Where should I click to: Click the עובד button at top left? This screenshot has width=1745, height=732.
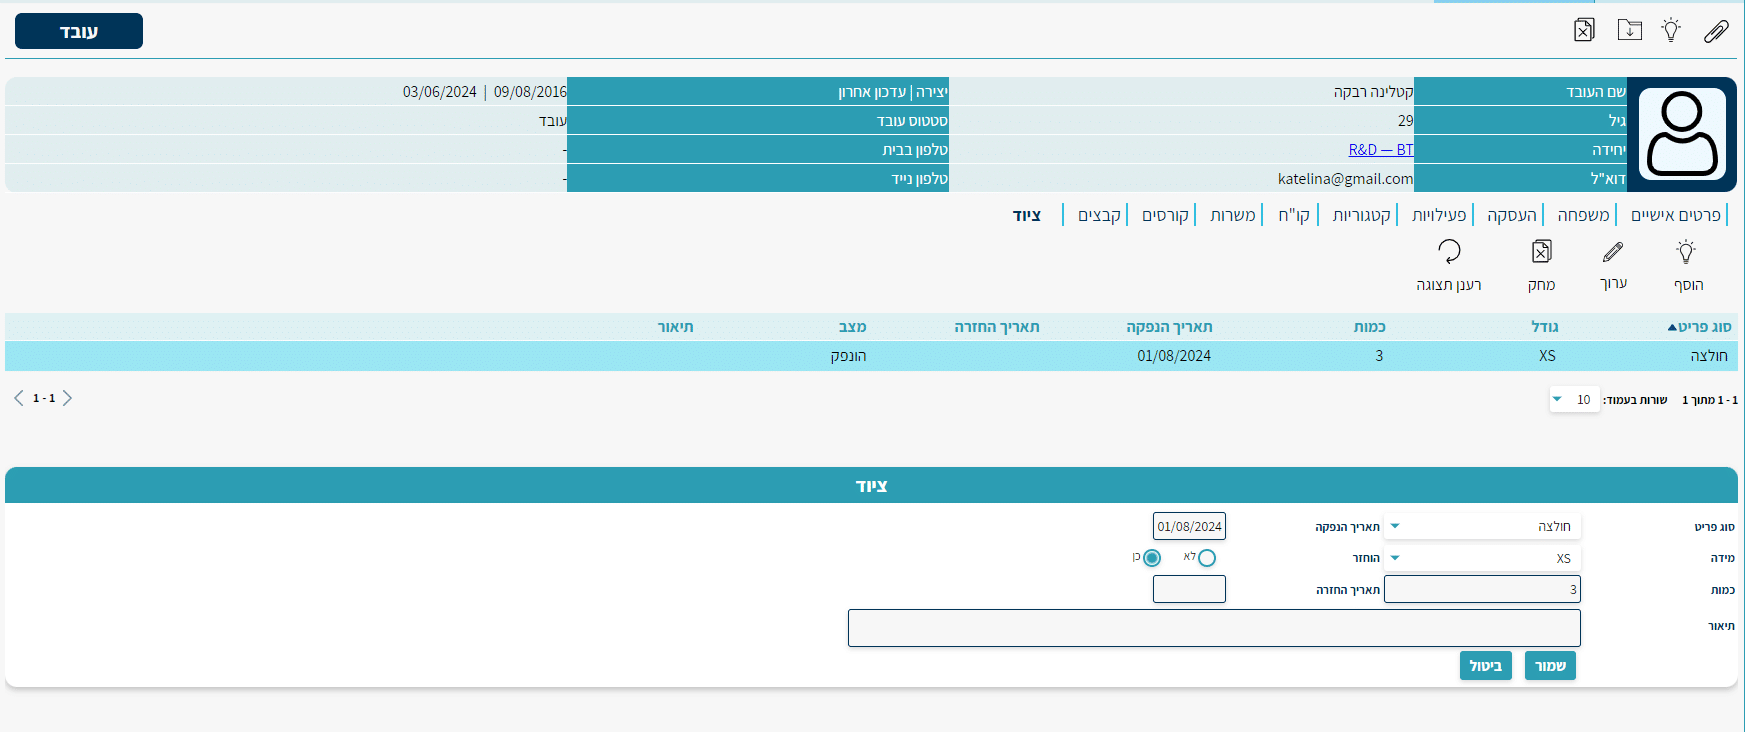(79, 31)
